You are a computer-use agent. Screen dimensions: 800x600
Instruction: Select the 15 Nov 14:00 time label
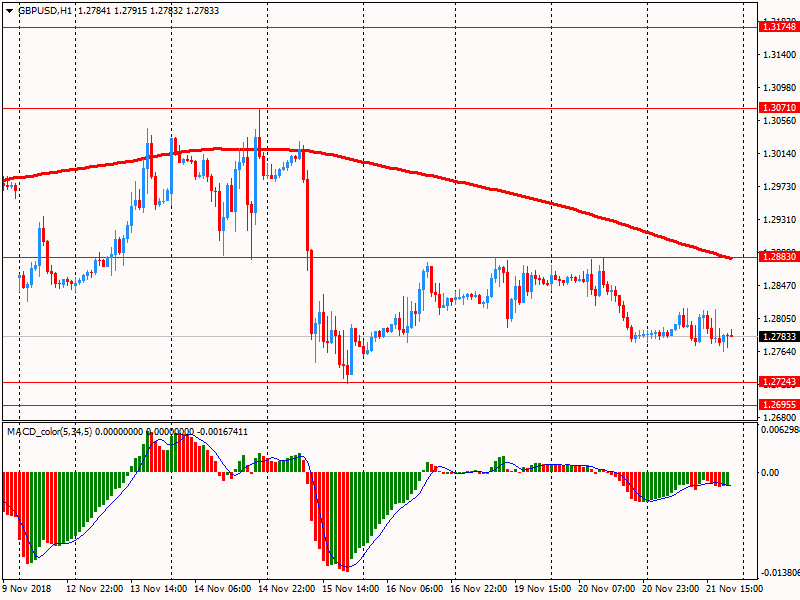coord(350,590)
